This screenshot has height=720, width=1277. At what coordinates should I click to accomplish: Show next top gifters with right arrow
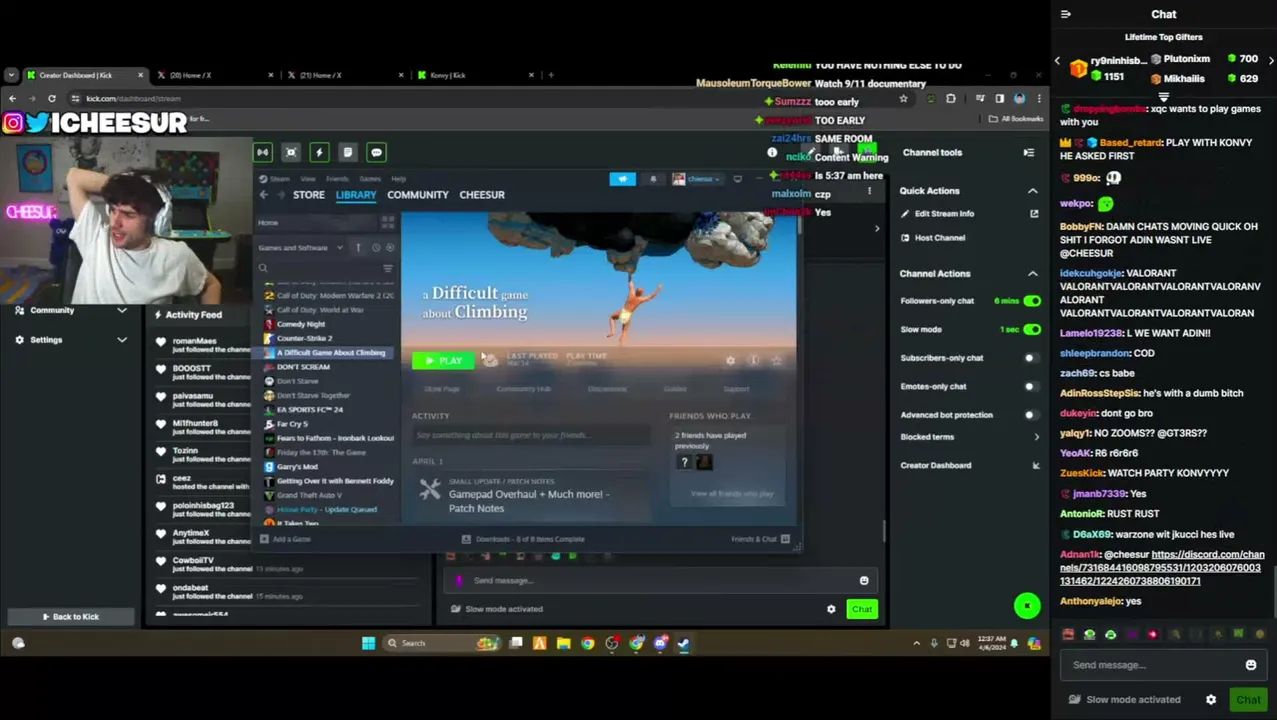1271,61
